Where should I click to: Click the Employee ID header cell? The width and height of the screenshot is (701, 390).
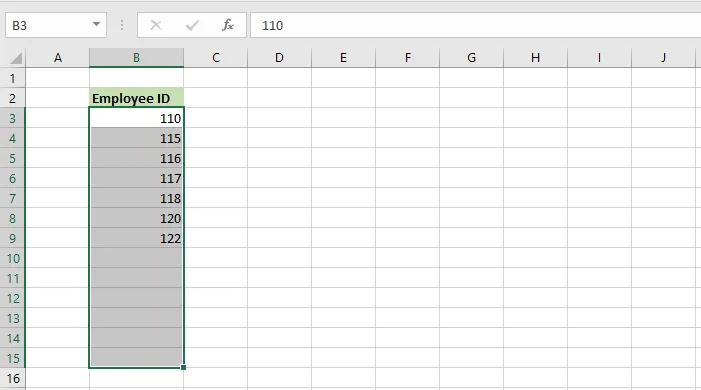pos(136,98)
